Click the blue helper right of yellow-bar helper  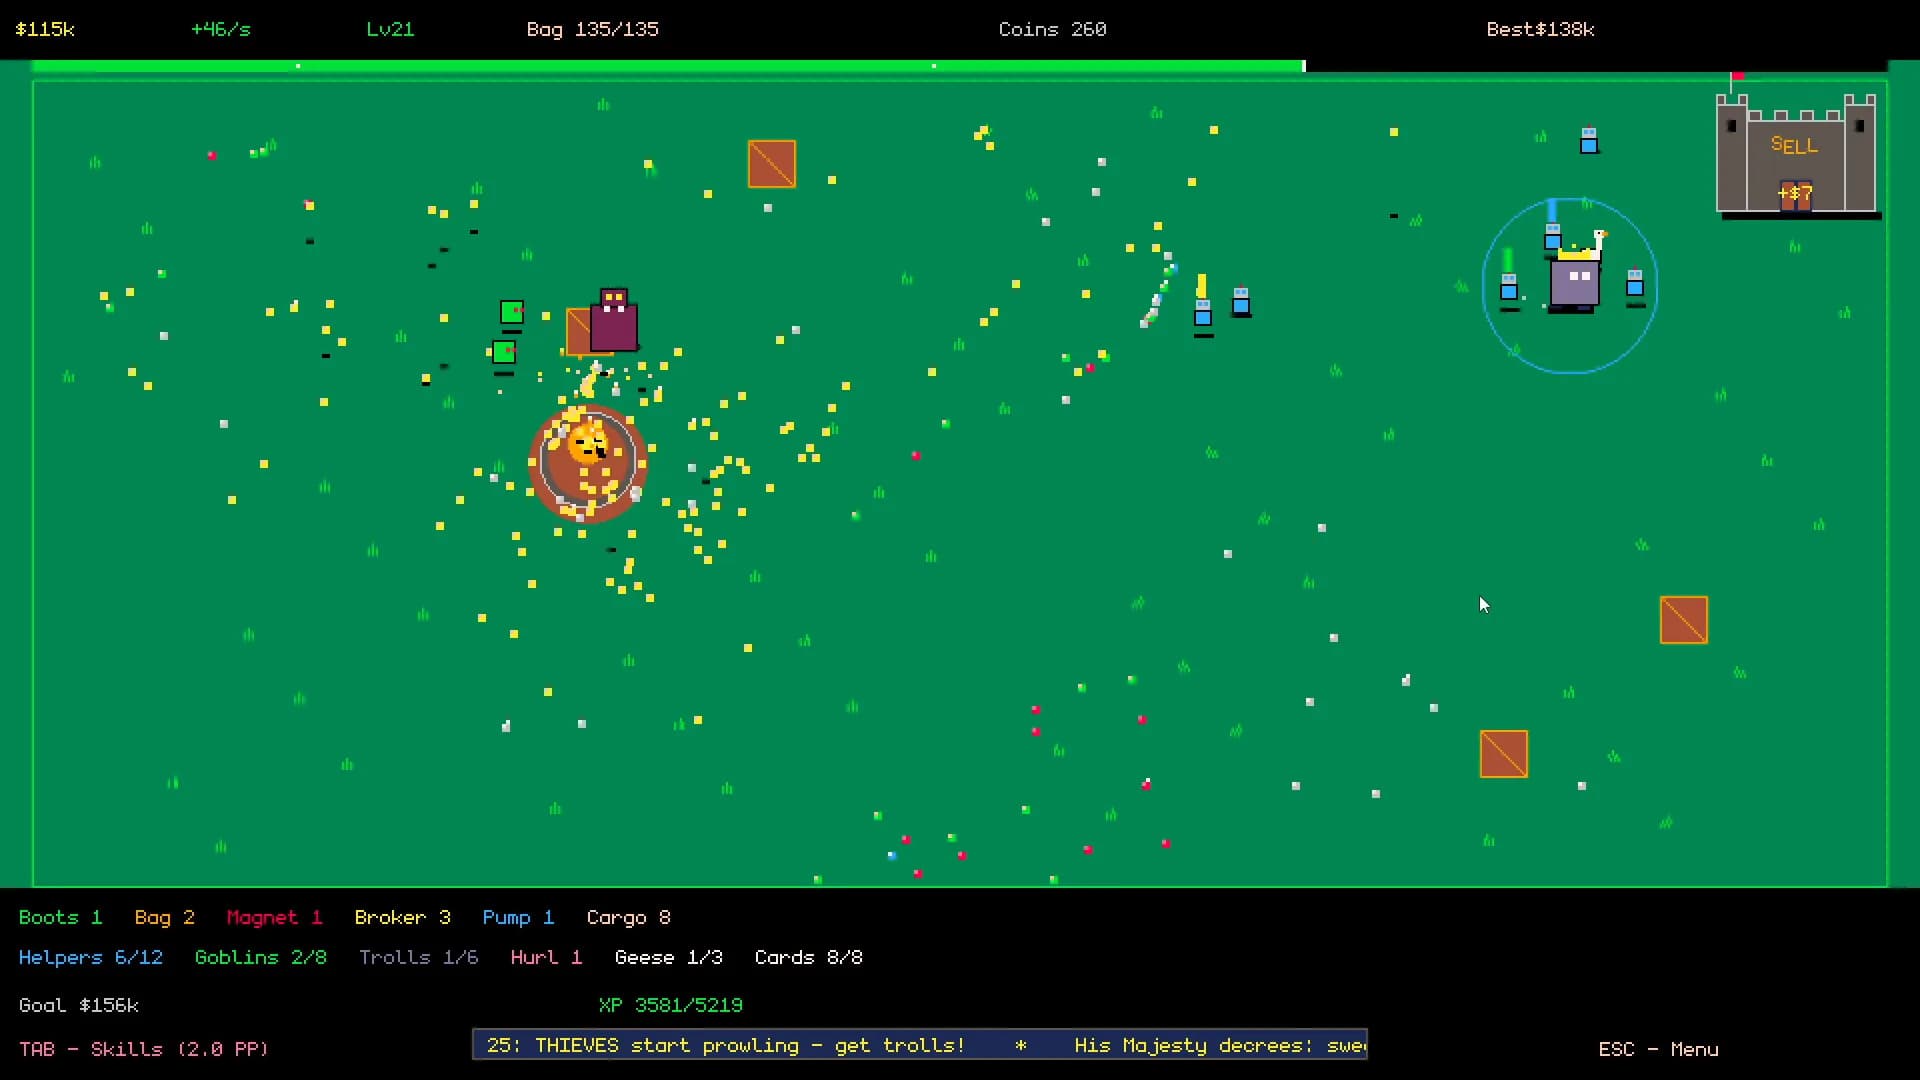1241,300
